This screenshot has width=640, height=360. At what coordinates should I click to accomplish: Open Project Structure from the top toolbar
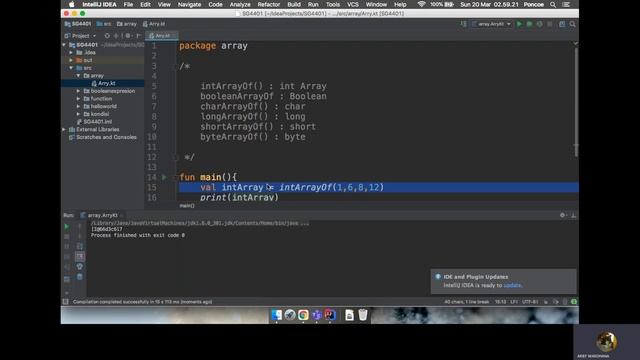click(x=562, y=24)
